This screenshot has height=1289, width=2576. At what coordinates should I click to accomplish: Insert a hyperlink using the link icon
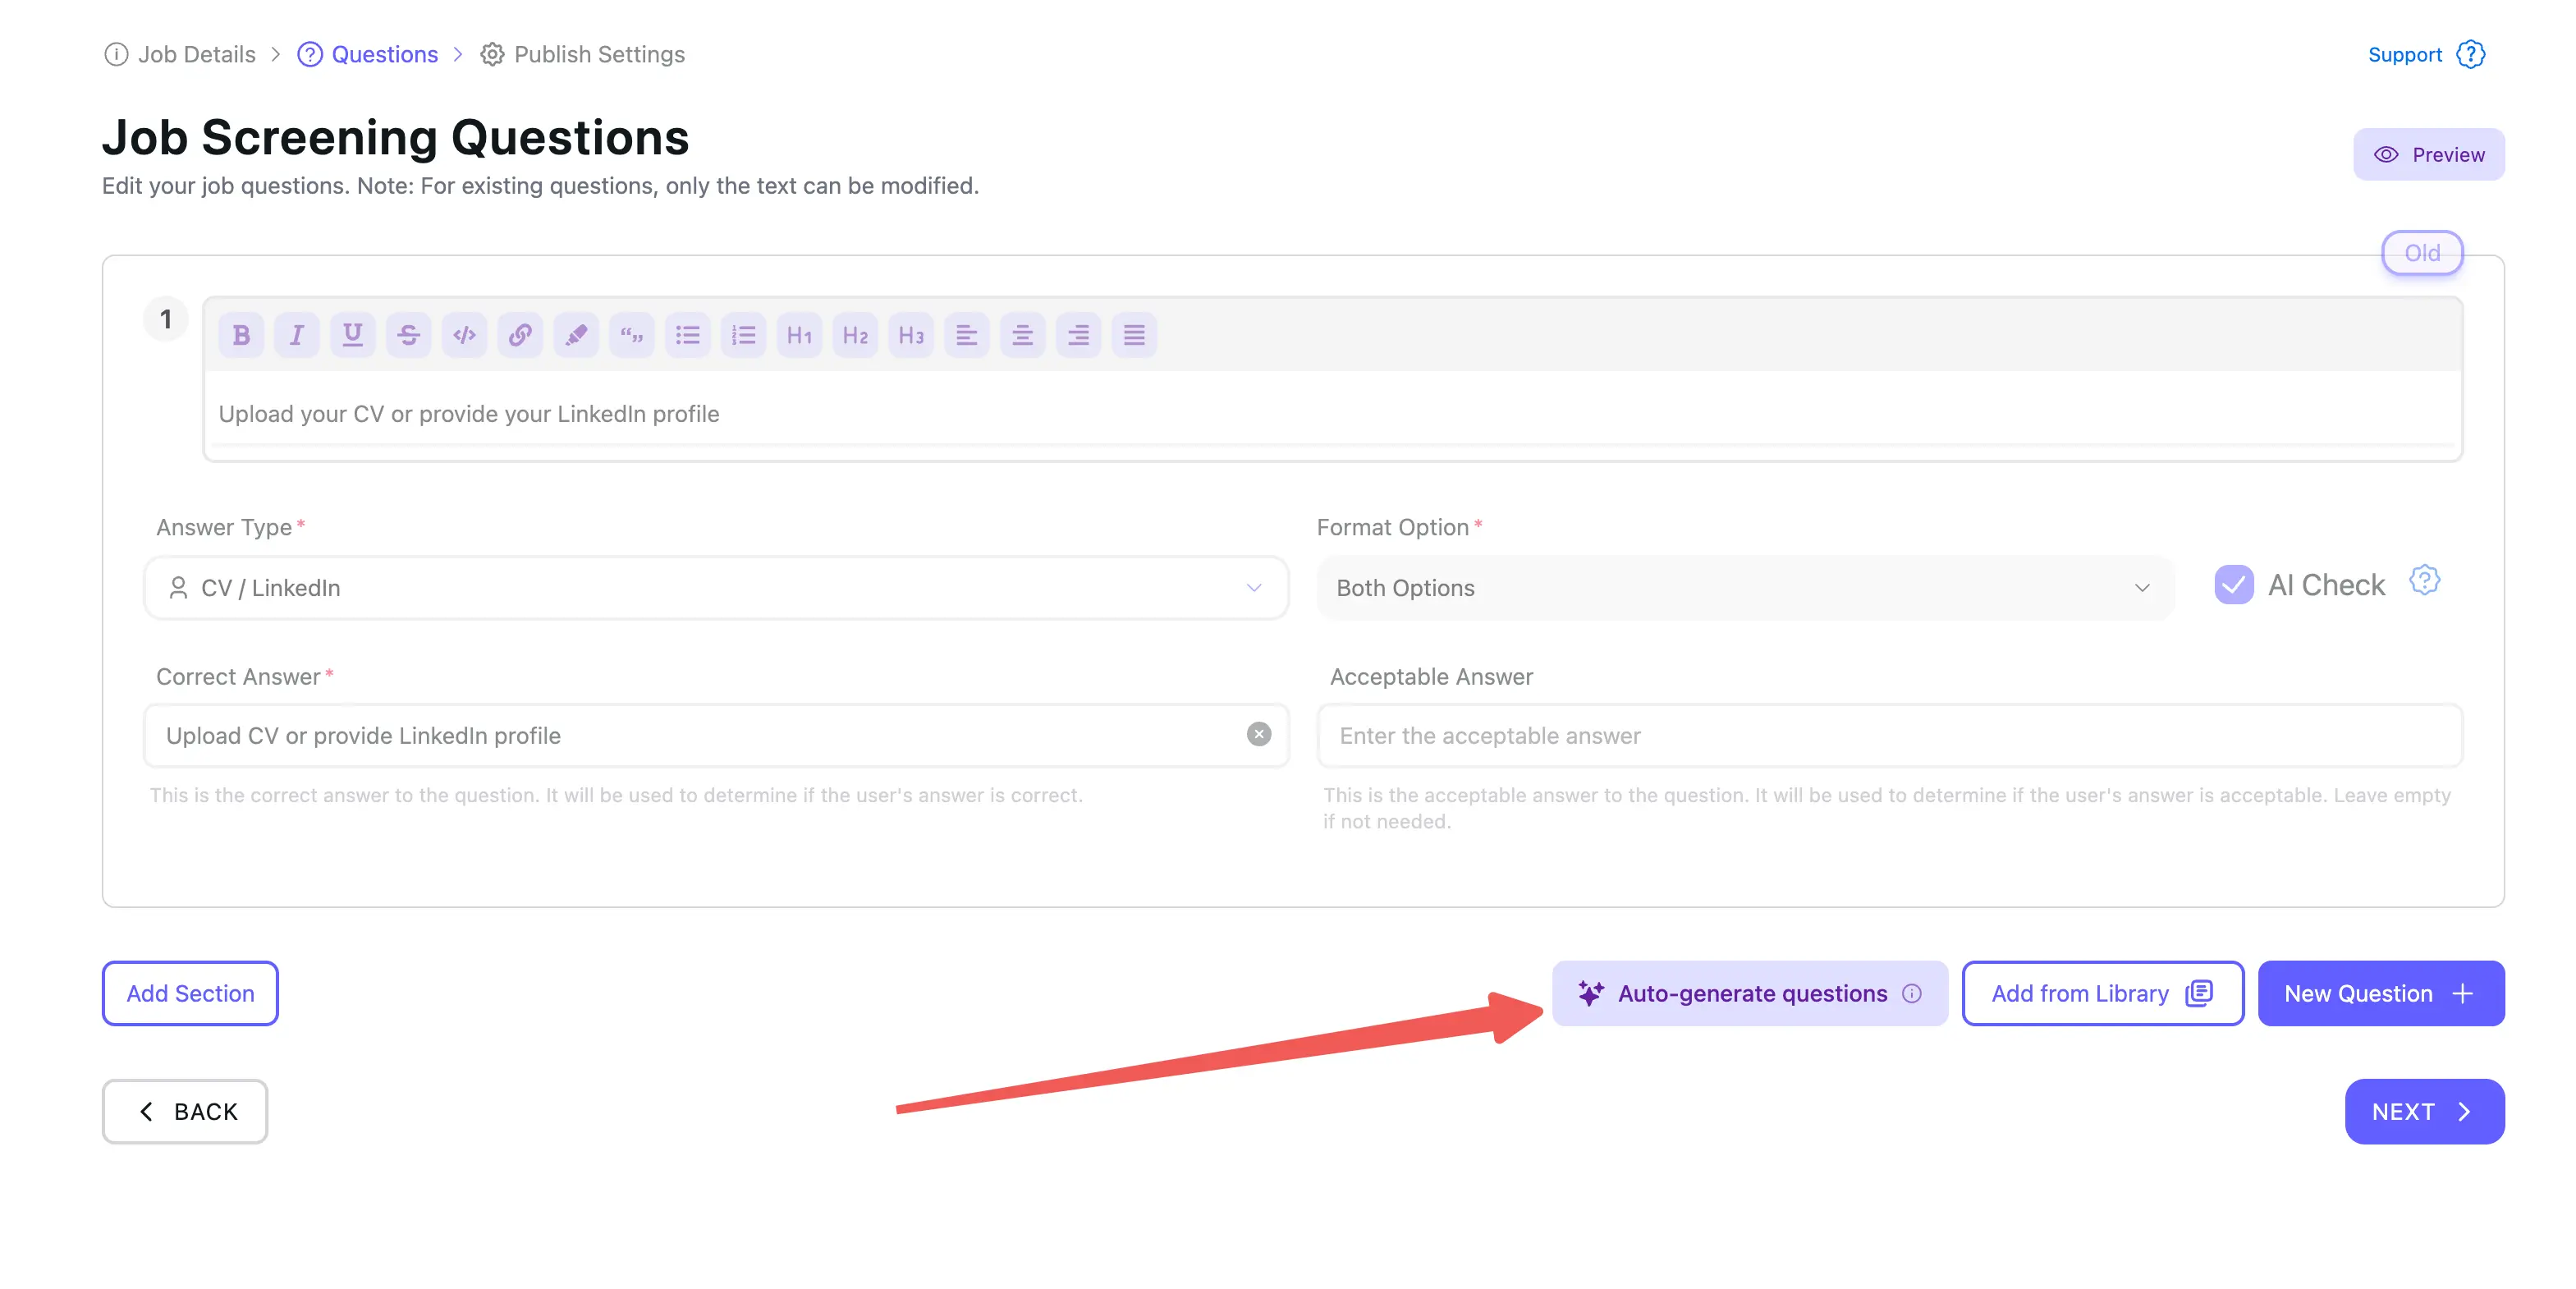pyautogui.click(x=520, y=335)
